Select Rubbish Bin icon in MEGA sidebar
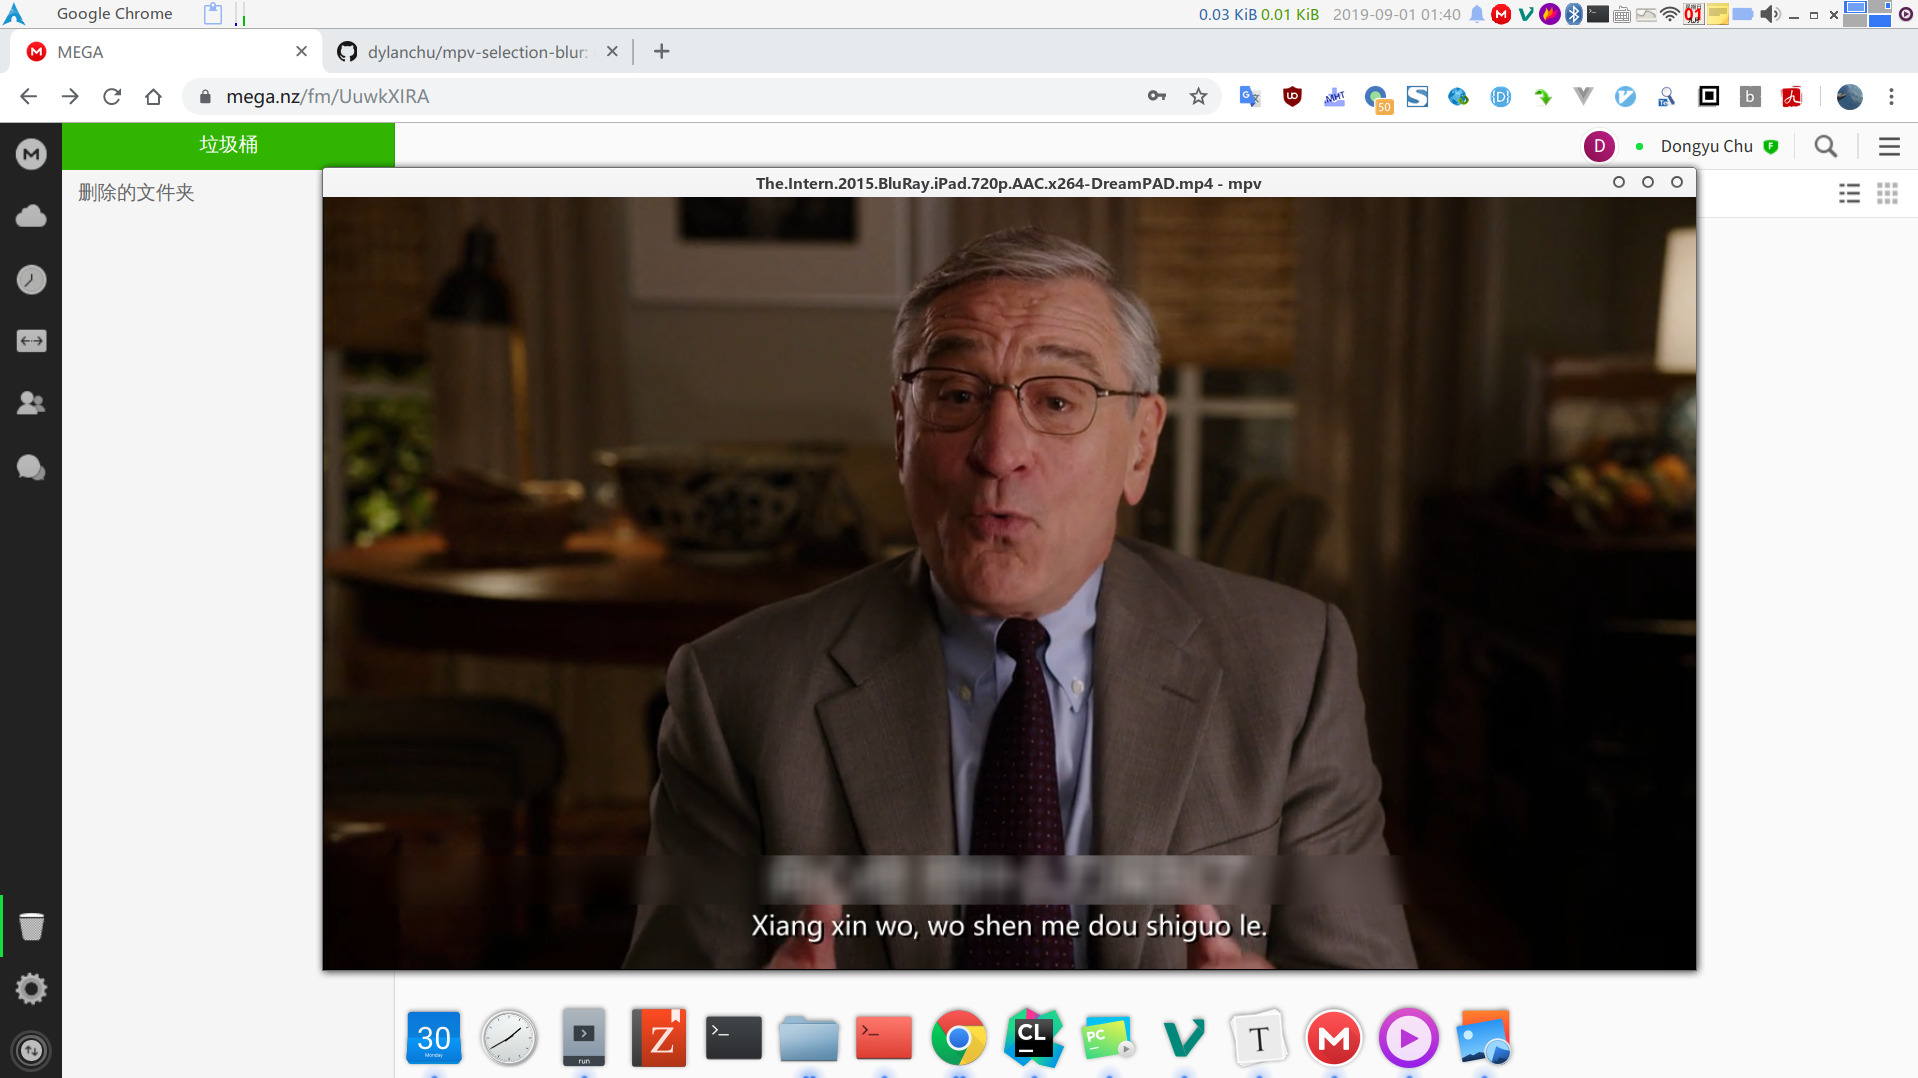1918x1078 pixels. click(31, 926)
